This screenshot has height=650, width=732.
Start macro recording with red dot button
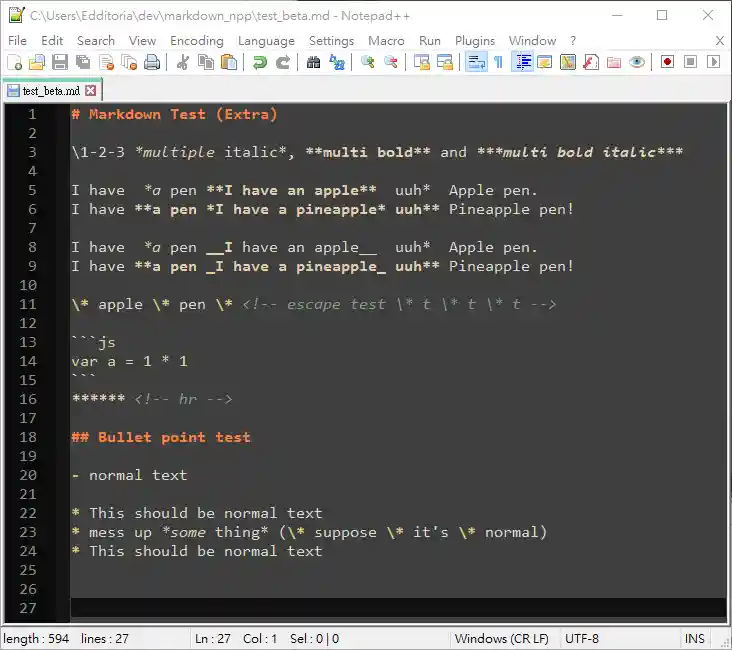pos(667,62)
